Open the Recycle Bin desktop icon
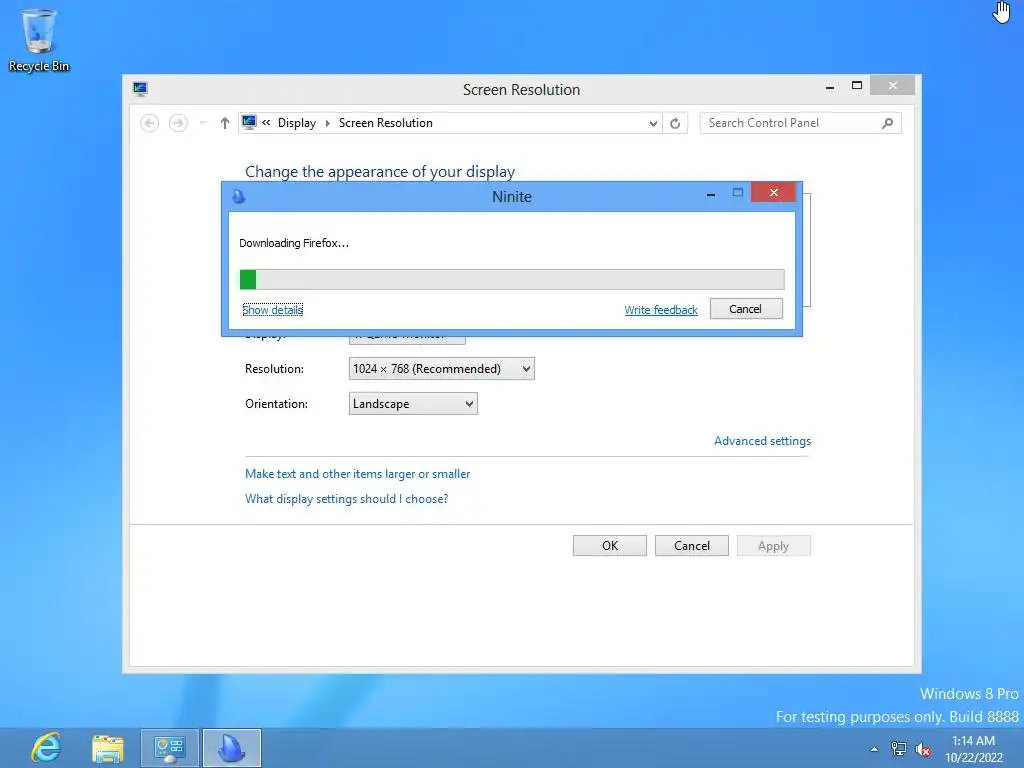This screenshot has height=768, width=1024. (39, 40)
